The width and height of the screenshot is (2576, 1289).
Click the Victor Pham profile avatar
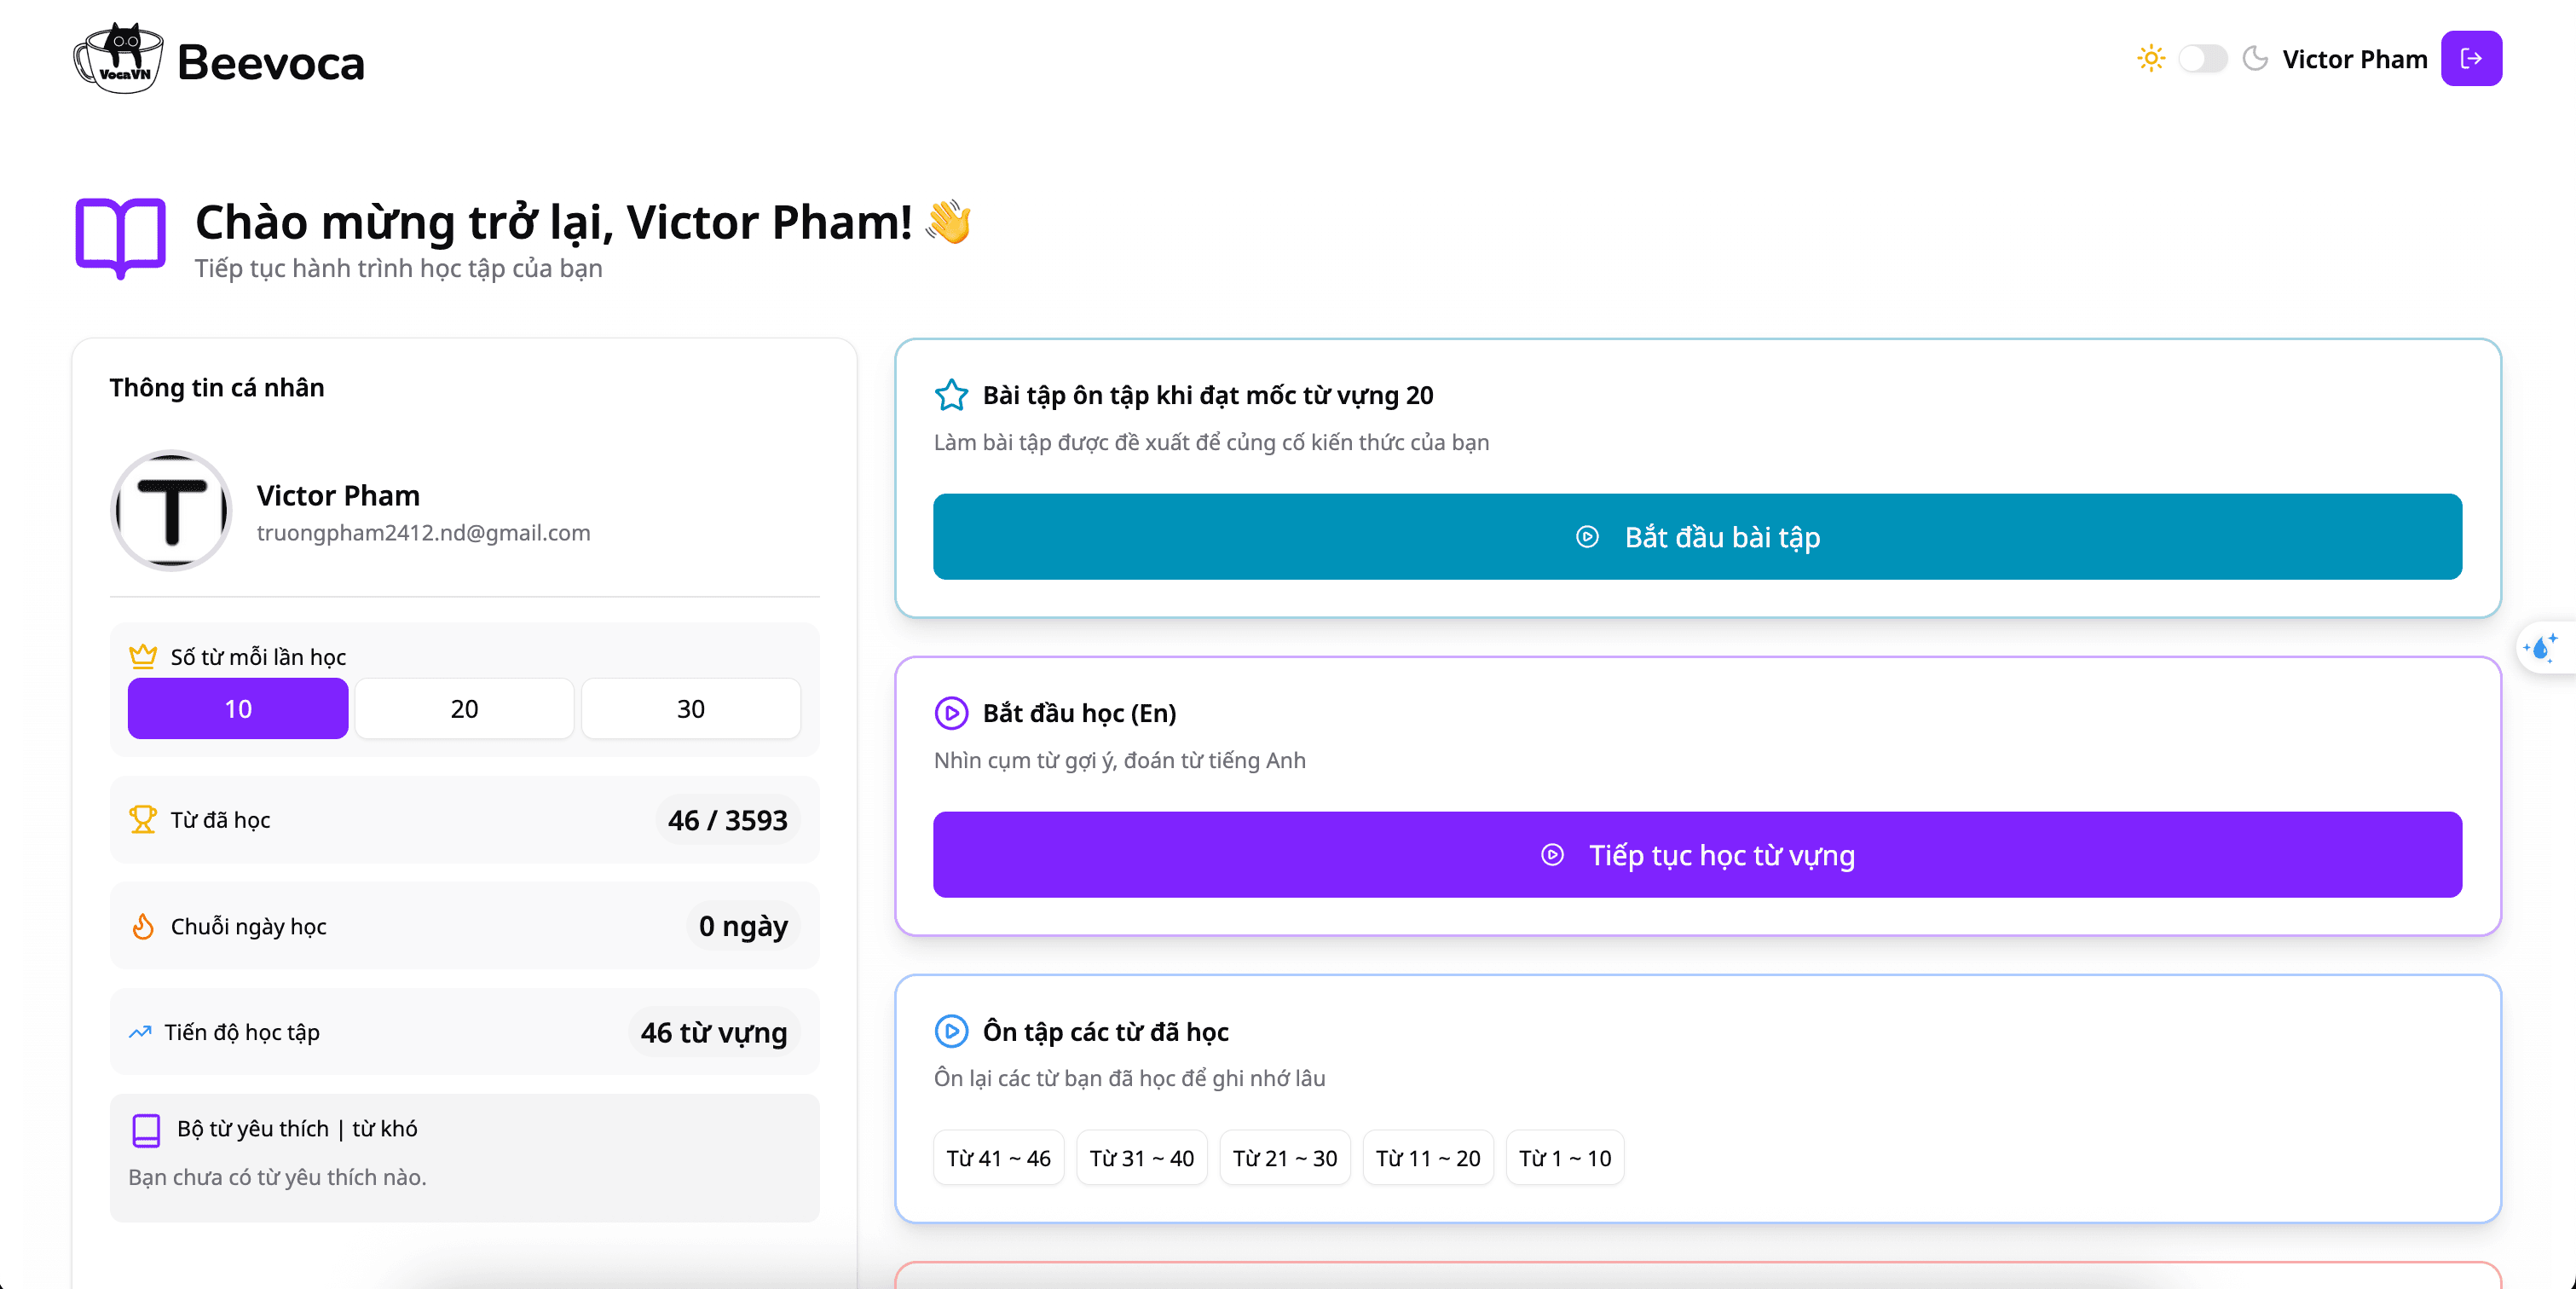pos(171,511)
